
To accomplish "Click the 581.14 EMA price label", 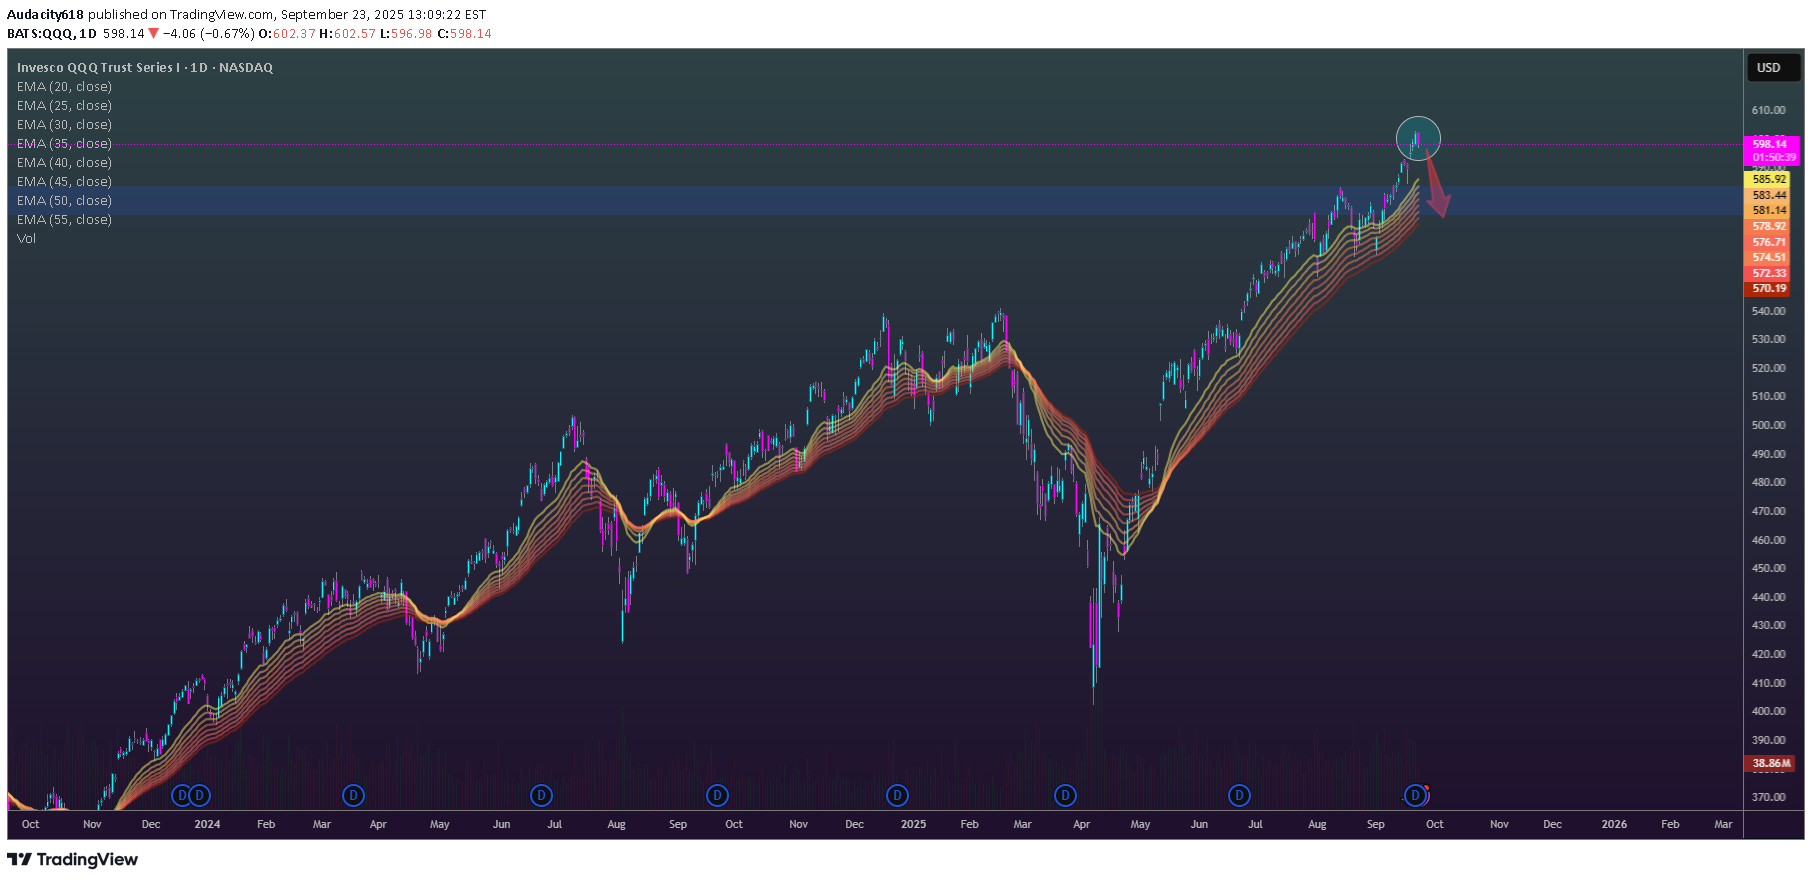I will [x=1769, y=211].
